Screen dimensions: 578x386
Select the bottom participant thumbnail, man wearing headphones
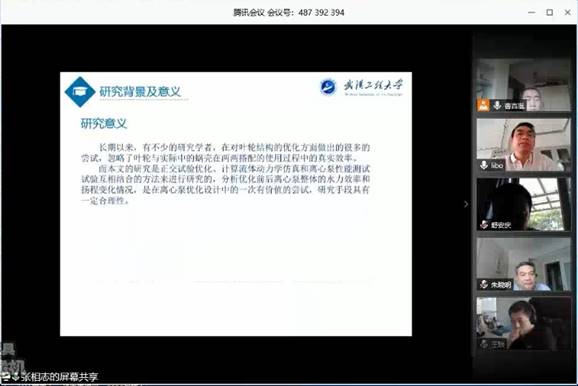coord(523,324)
